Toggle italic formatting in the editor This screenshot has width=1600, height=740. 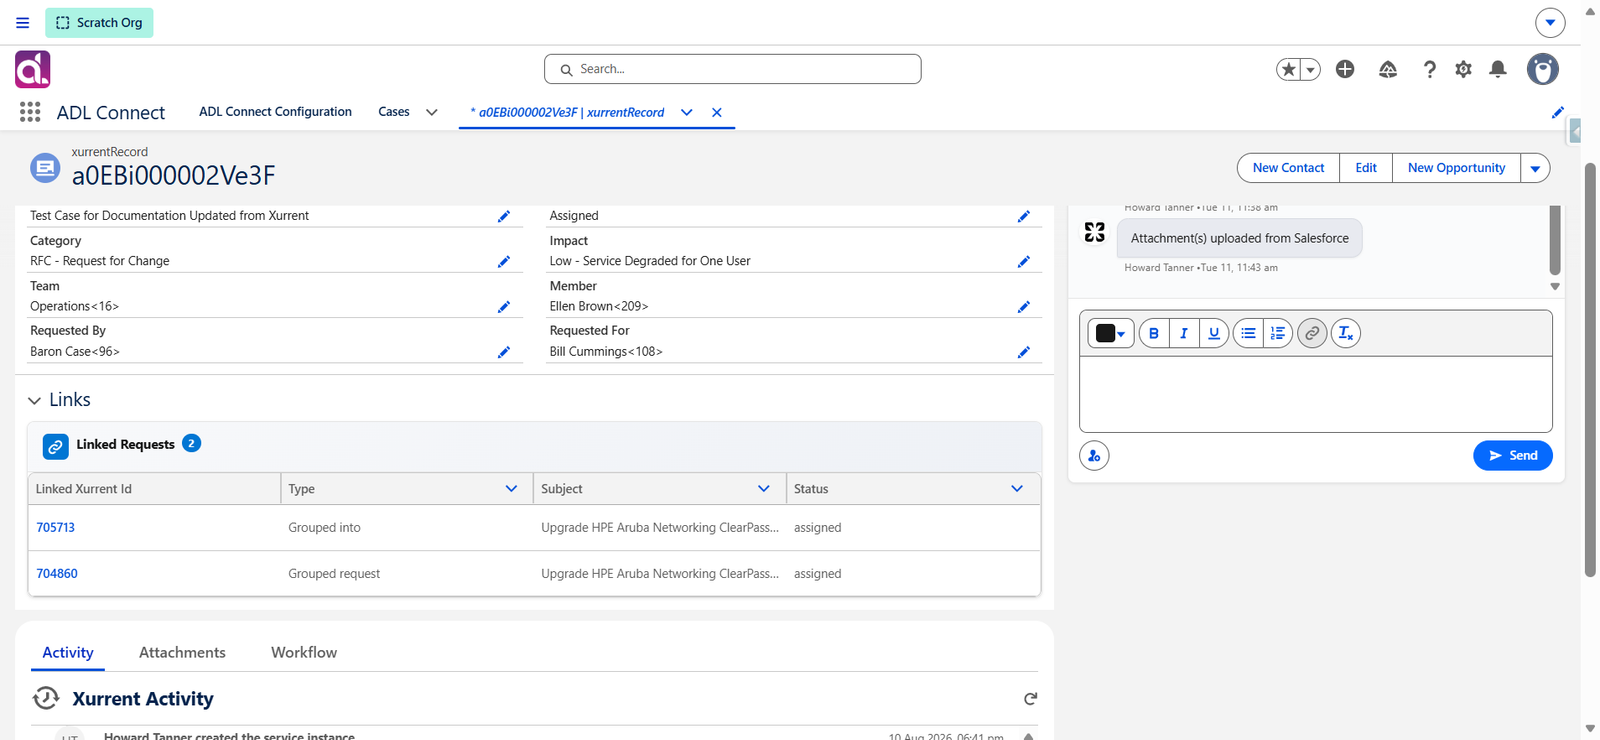coord(1184,333)
